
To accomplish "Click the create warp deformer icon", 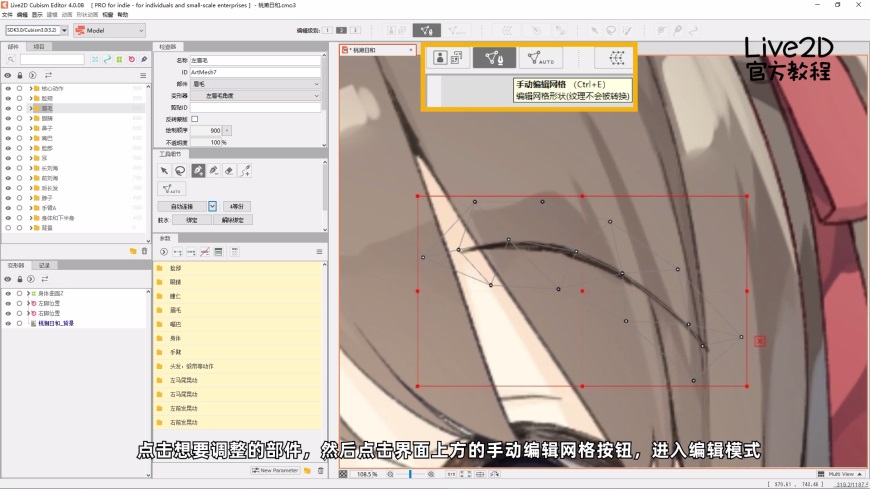I will 507,31.
